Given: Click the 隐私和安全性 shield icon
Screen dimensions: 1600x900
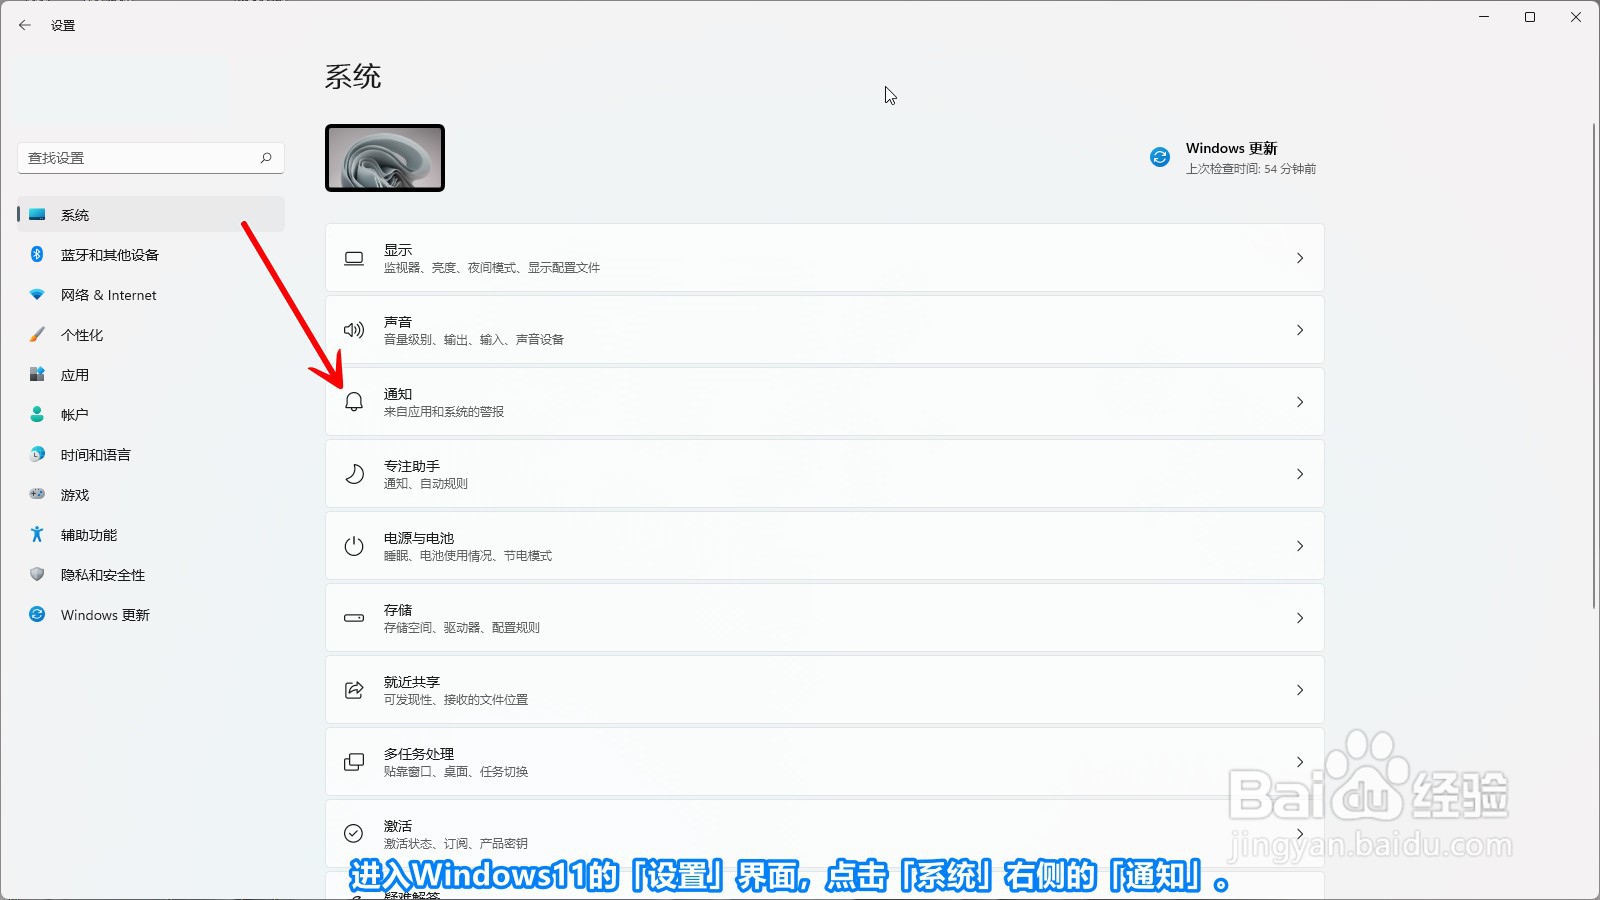Looking at the screenshot, I should (37, 574).
